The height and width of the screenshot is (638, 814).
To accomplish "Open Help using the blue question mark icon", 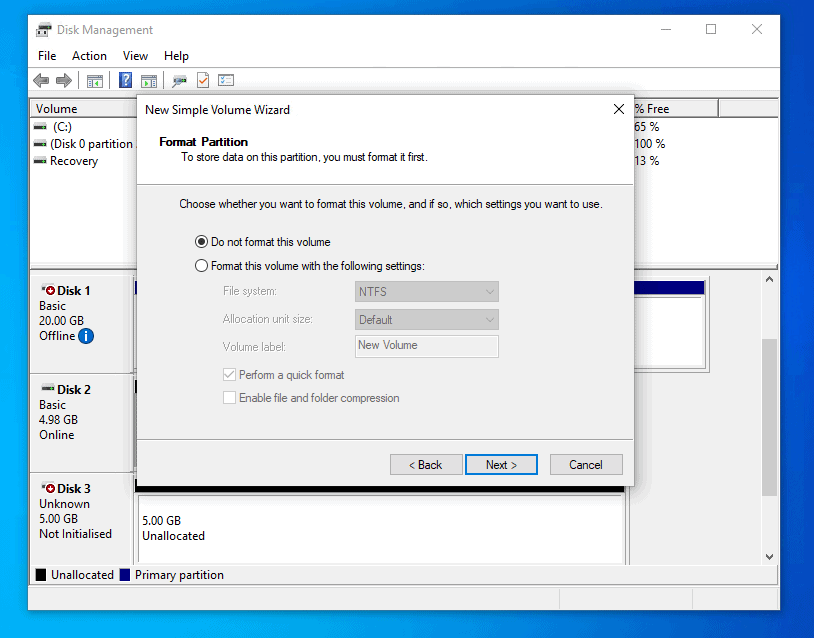I will pos(125,80).
